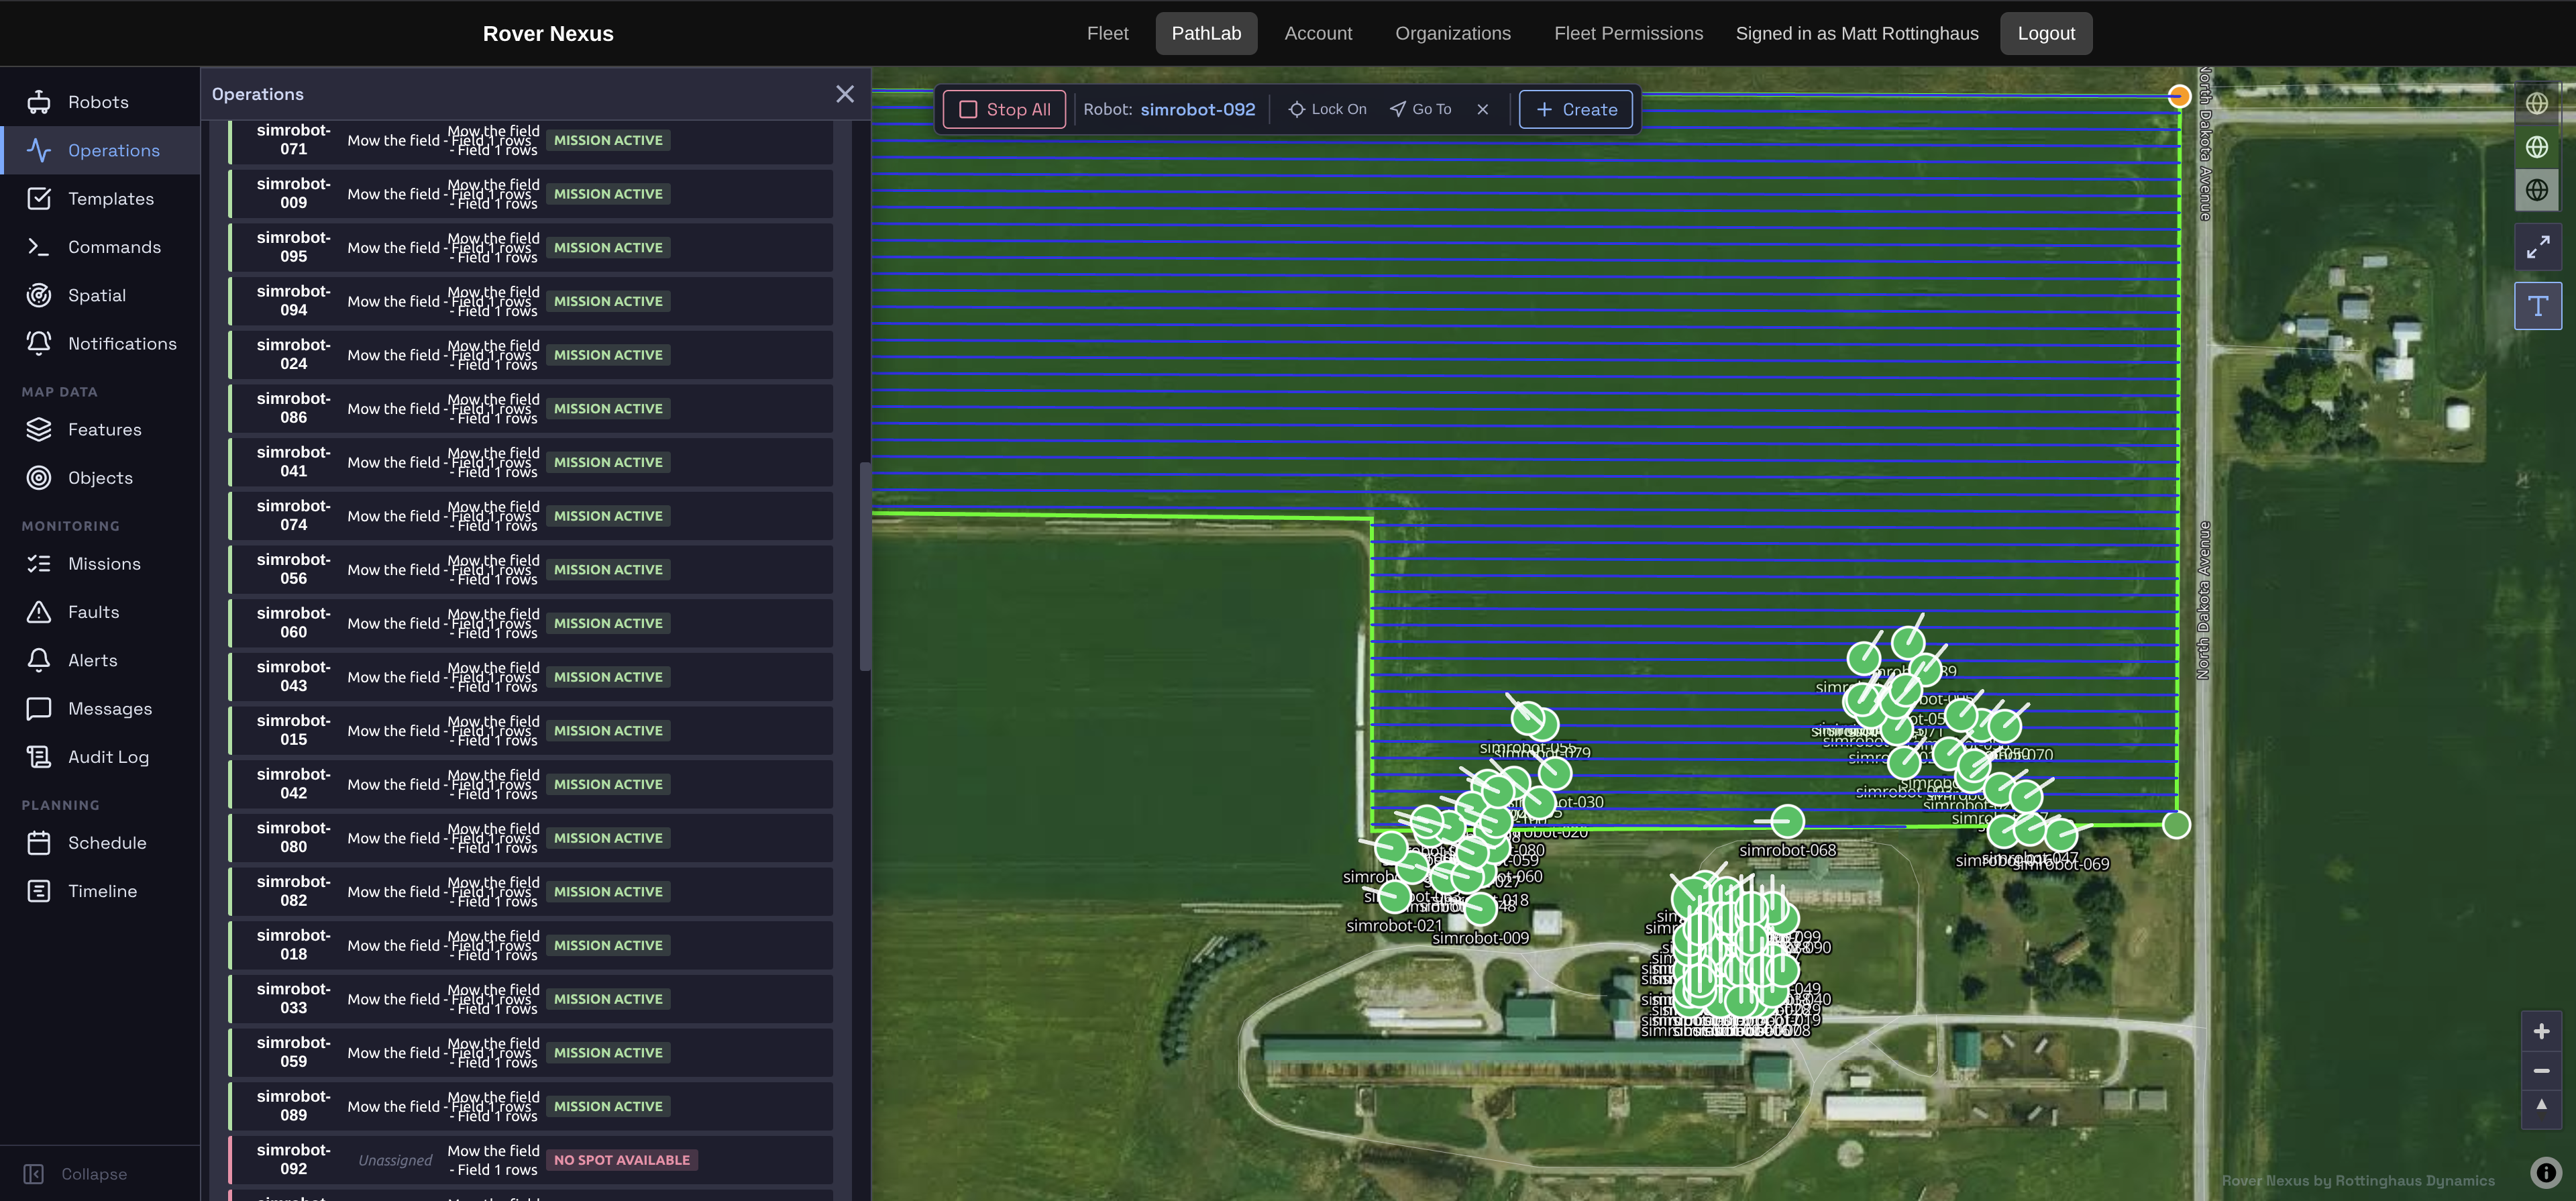Screen dimensions: 2576x1201
Task: View the Missions monitoring page
Action: (x=100, y=564)
